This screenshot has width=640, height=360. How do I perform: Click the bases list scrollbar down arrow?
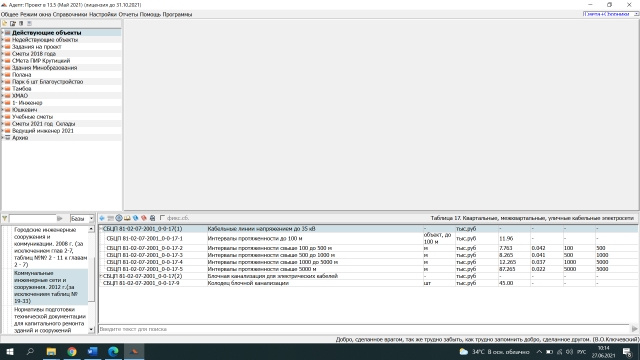91,329
